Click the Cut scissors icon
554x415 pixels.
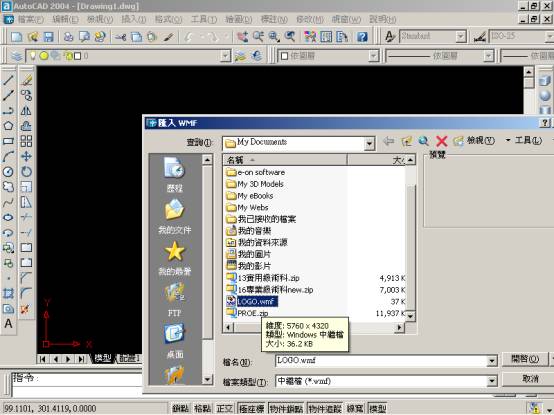120,37
